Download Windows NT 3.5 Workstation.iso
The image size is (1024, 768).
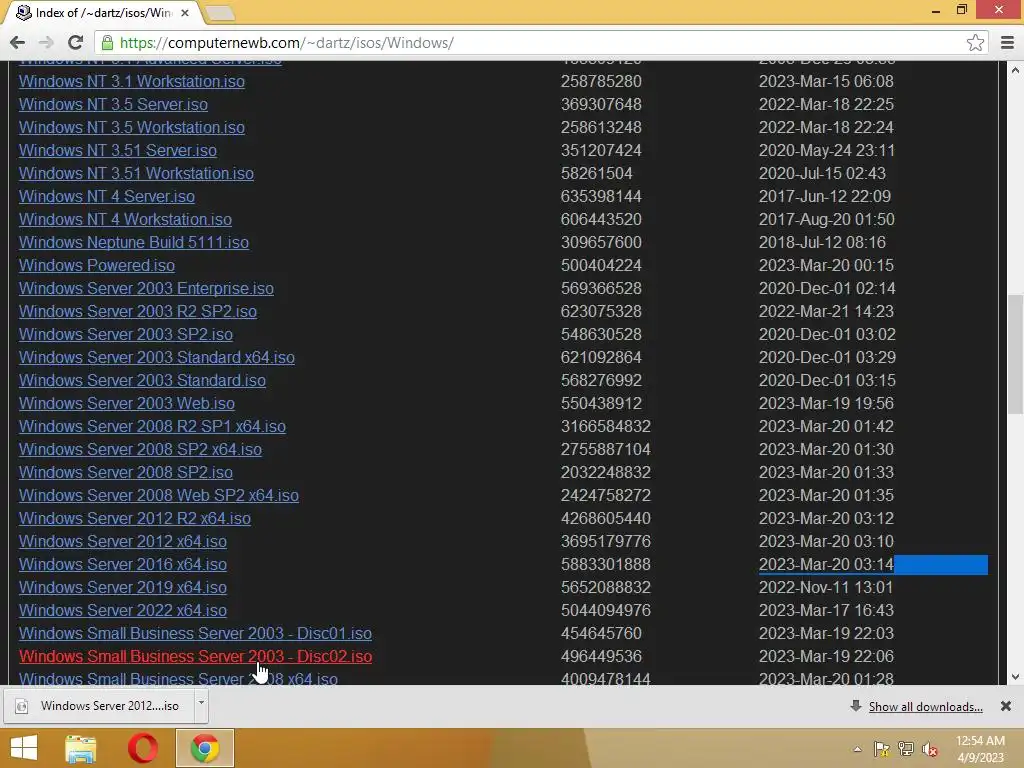click(131, 127)
